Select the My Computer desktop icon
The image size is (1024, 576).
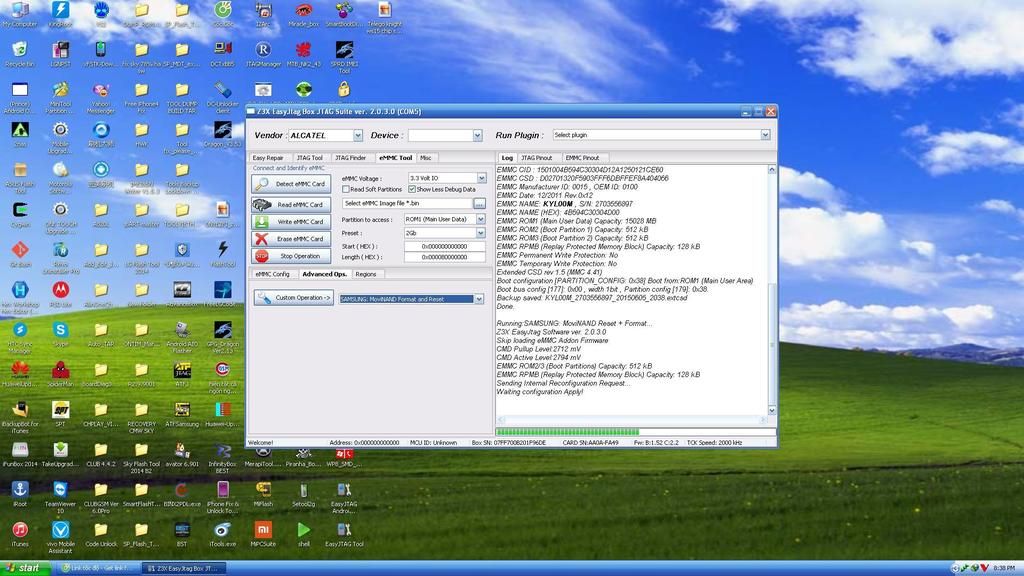[x=20, y=14]
